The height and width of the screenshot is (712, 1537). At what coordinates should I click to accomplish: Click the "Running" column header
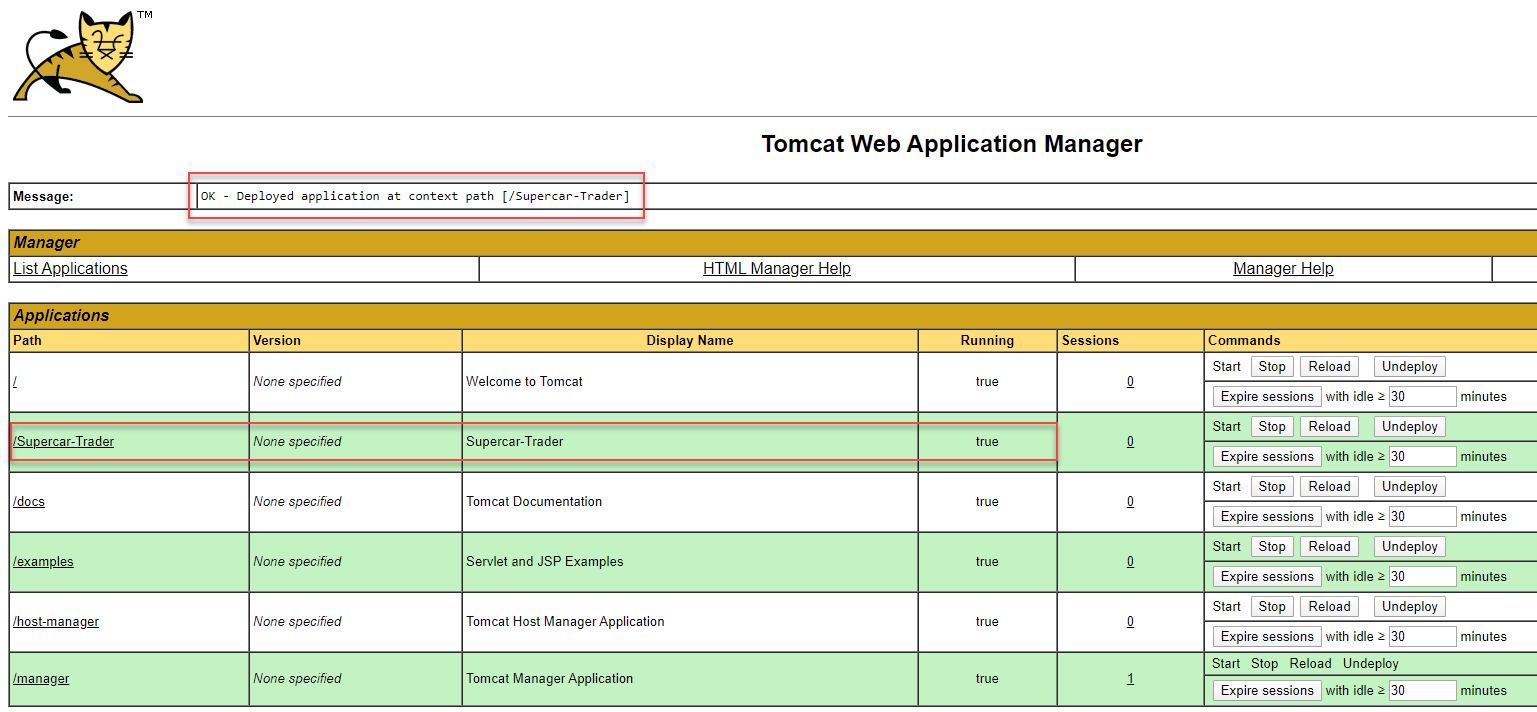(x=987, y=340)
